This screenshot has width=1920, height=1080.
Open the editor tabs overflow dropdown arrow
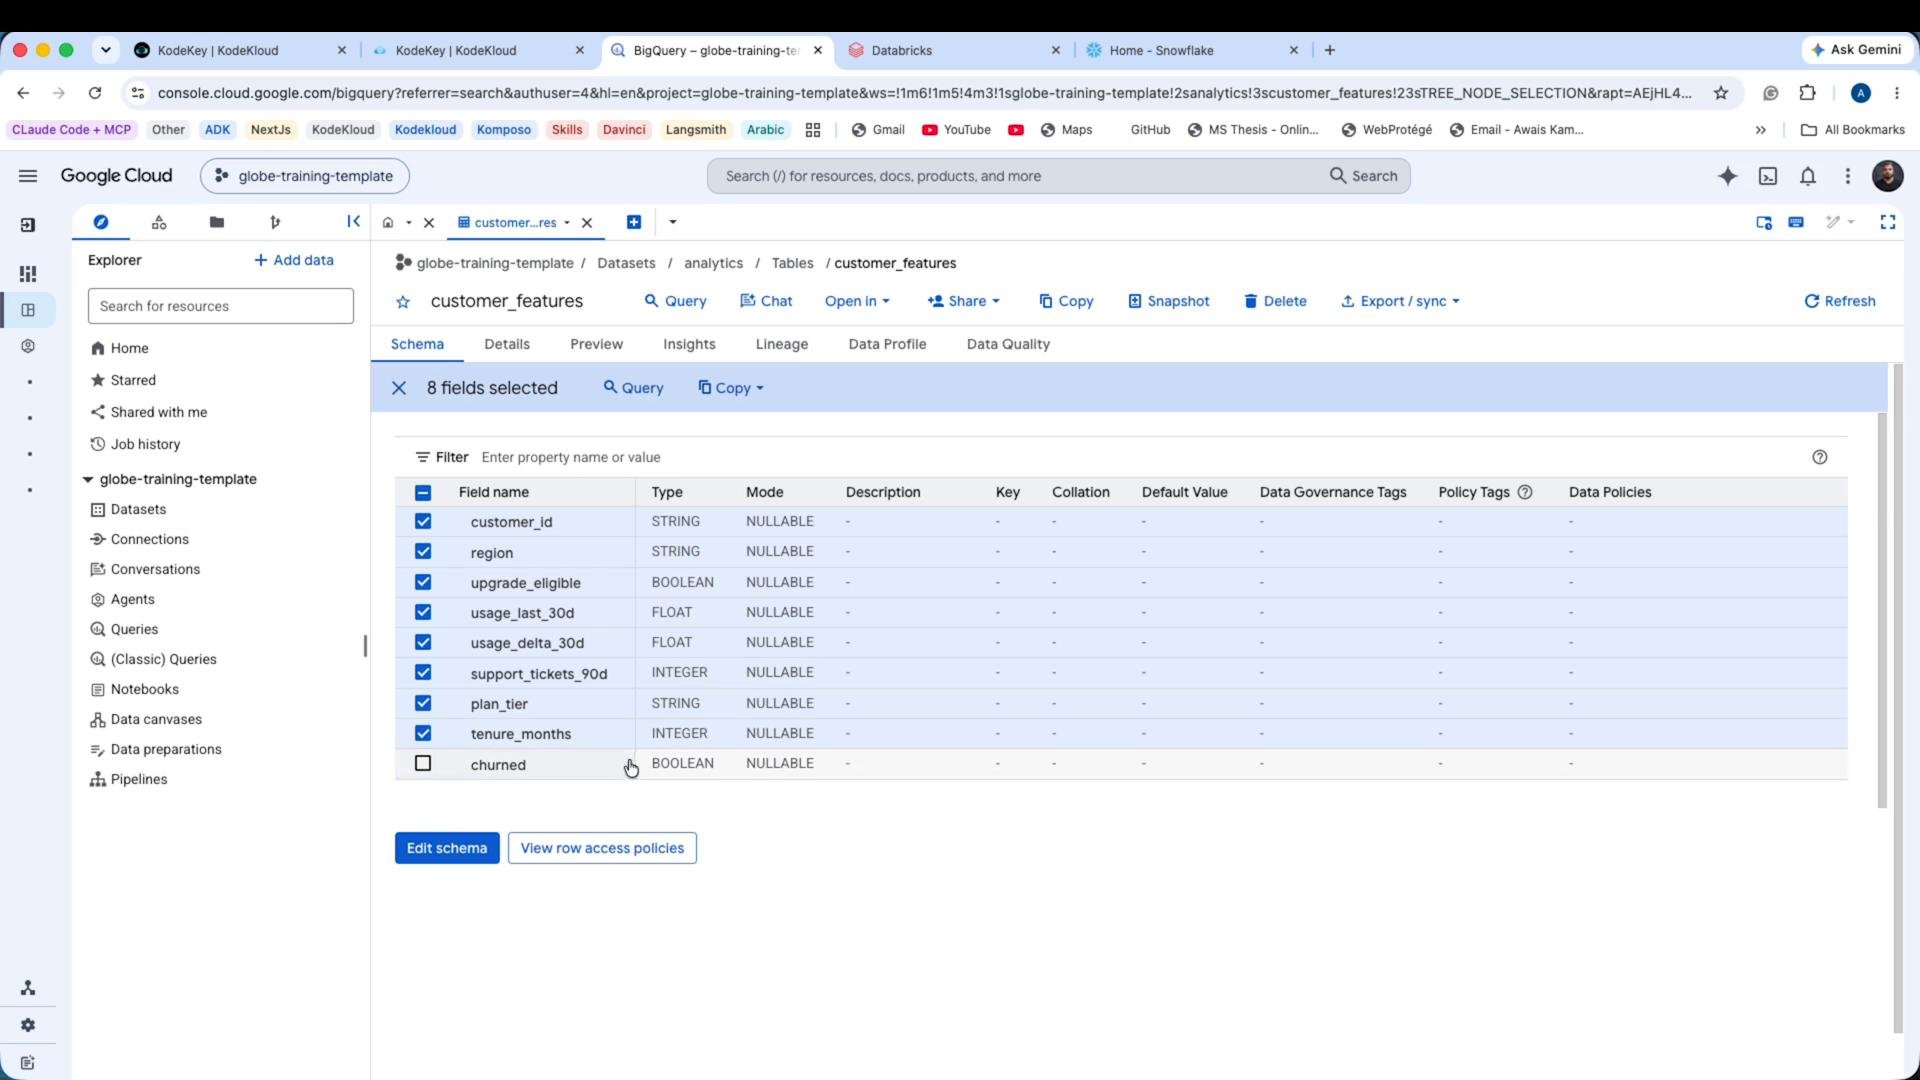click(x=673, y=222)
